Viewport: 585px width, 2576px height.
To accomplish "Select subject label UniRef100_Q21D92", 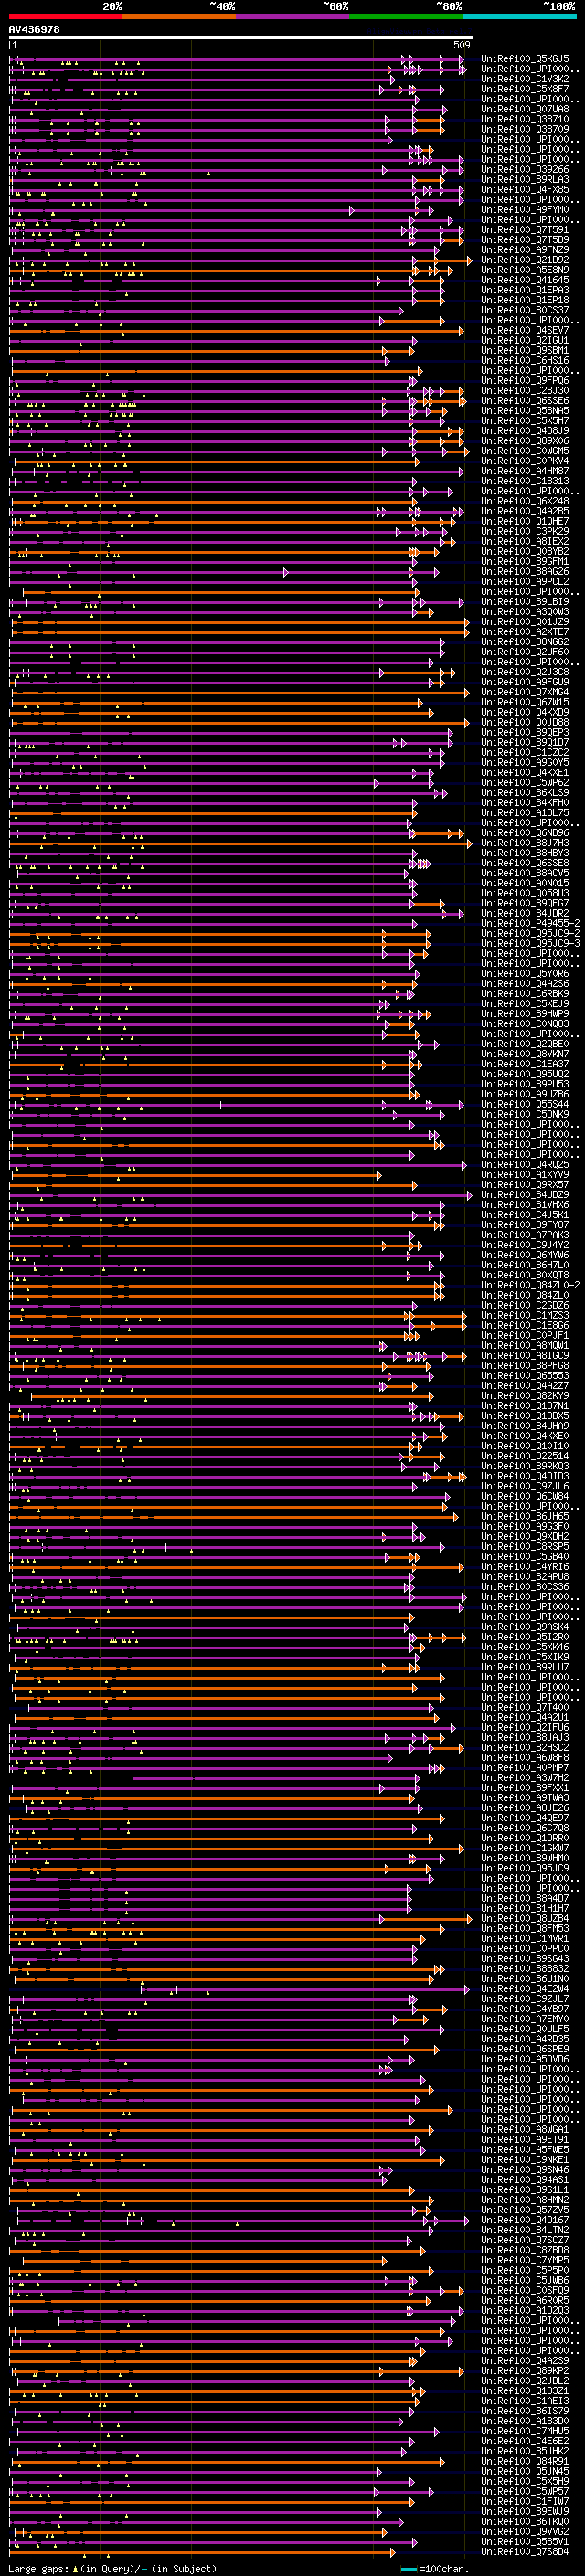I will (525, 260).
